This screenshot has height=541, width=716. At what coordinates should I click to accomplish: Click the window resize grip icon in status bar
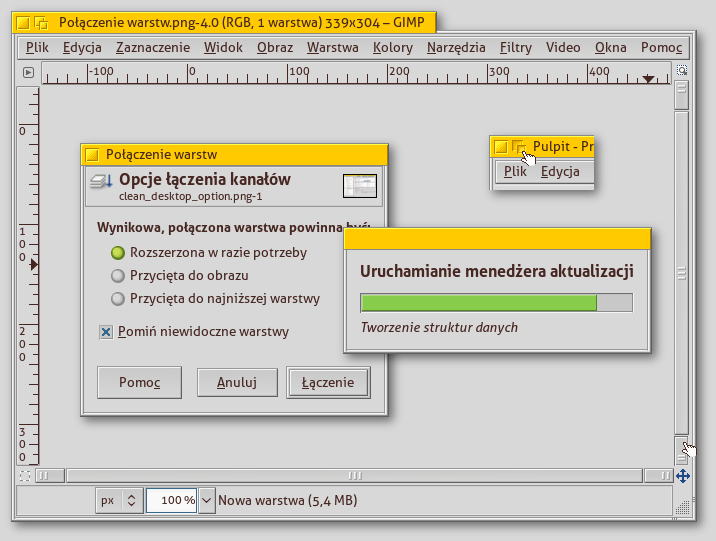tap(682, 507)
